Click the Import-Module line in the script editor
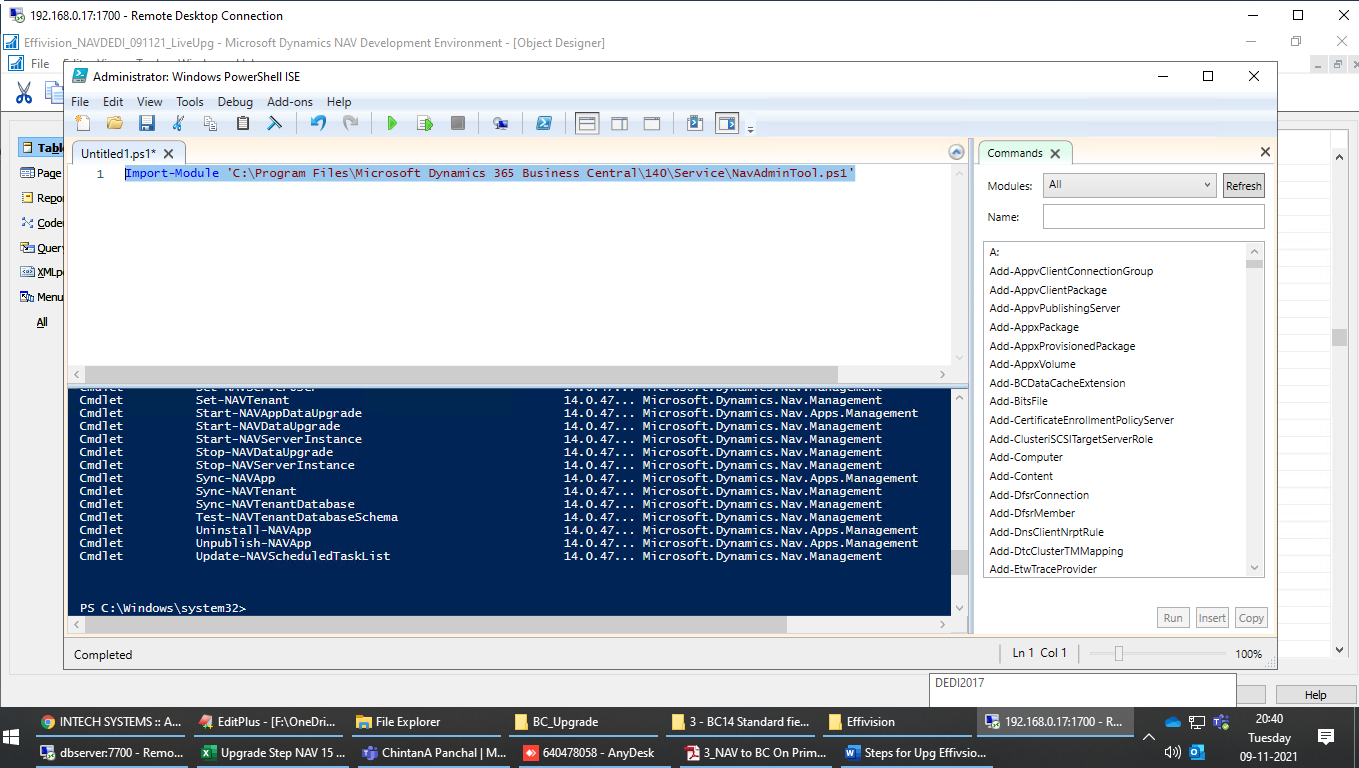Screen dimensions: 1359x768 (x=490, y=173)
